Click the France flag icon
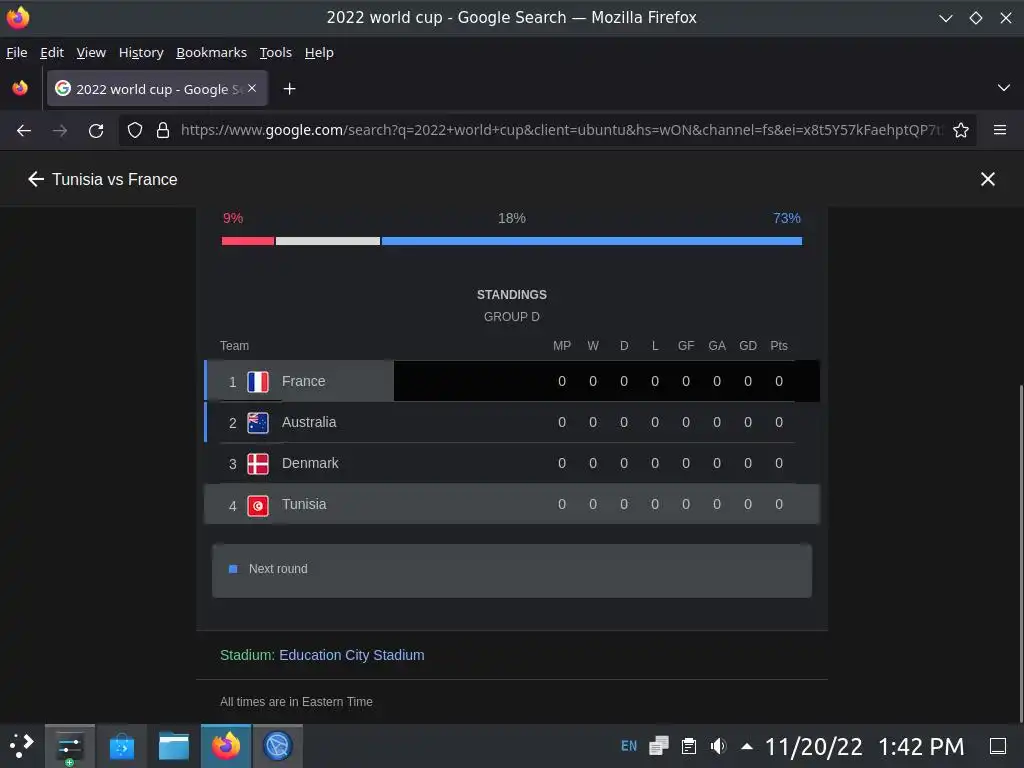Viewport: 1024px width, 768px height. click(x=258, y=381)
